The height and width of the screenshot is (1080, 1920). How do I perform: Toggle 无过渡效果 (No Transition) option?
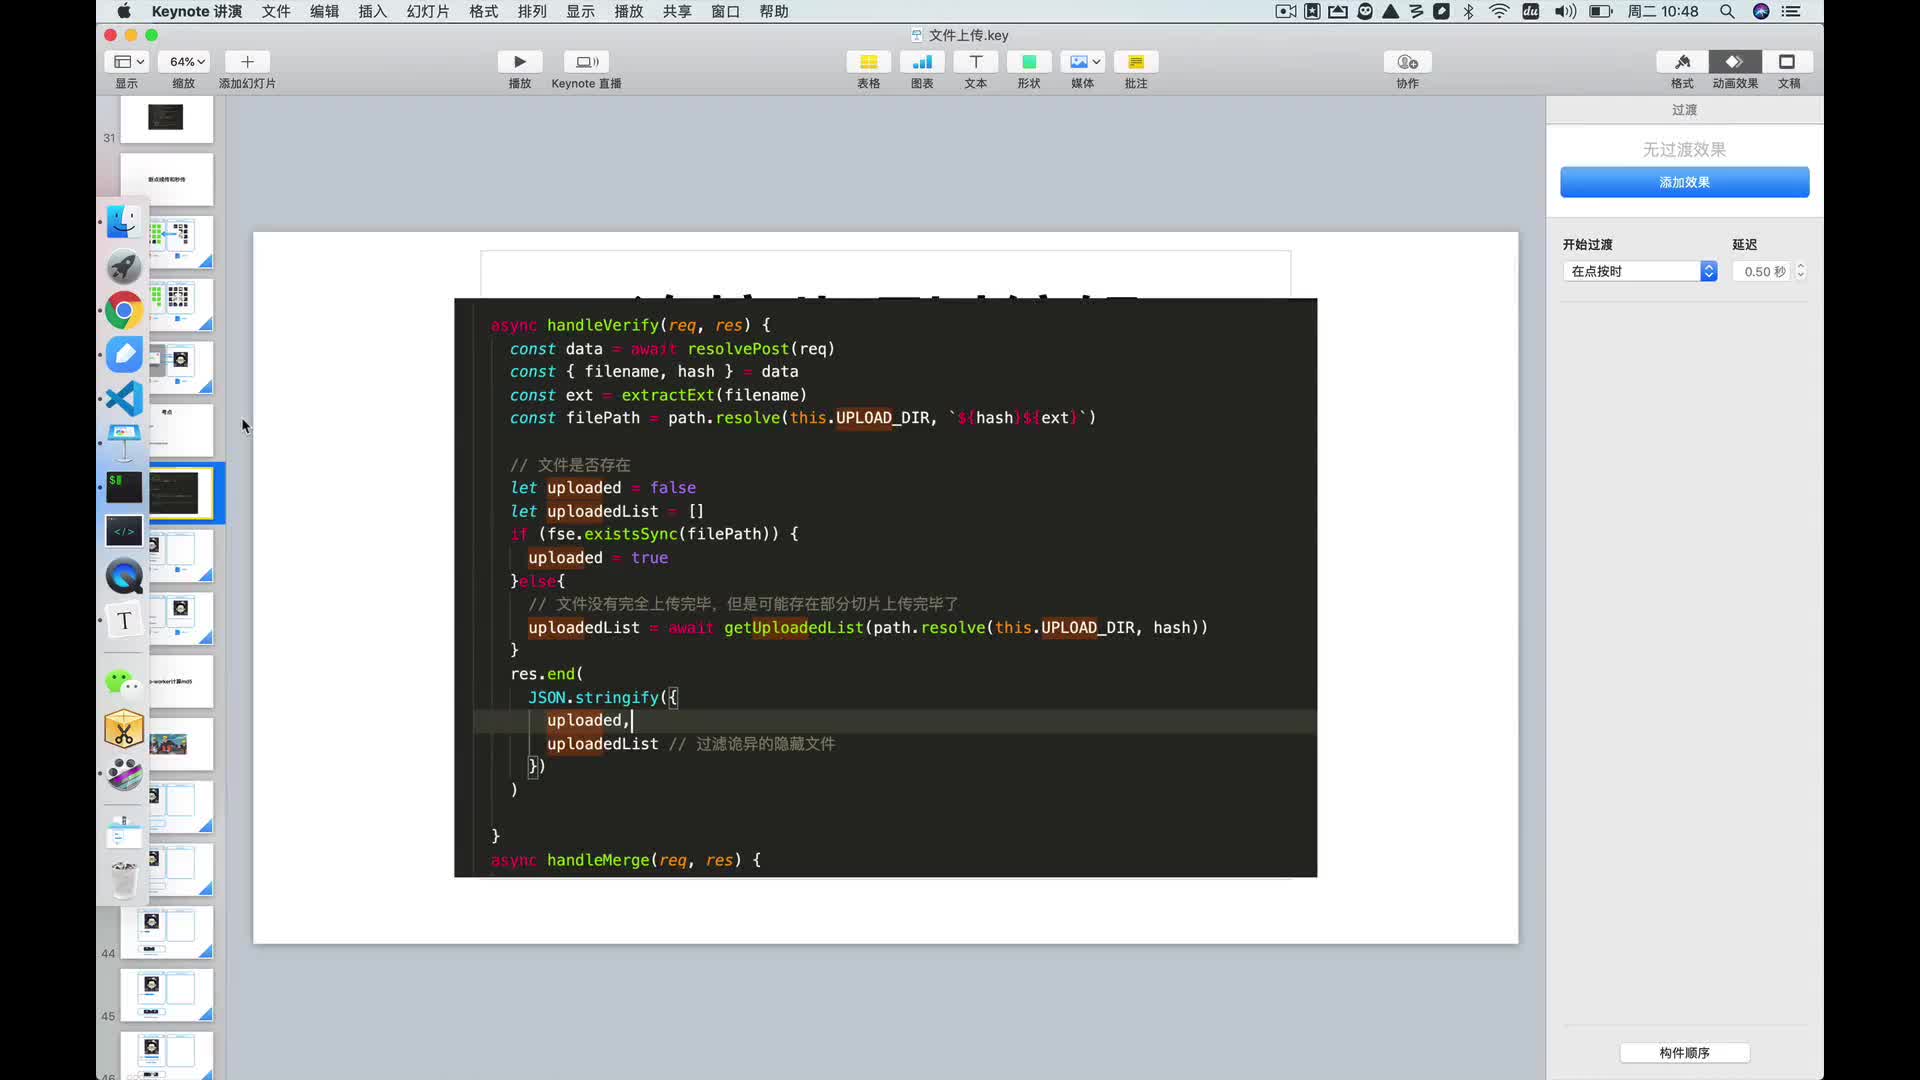pos(1684,148)
